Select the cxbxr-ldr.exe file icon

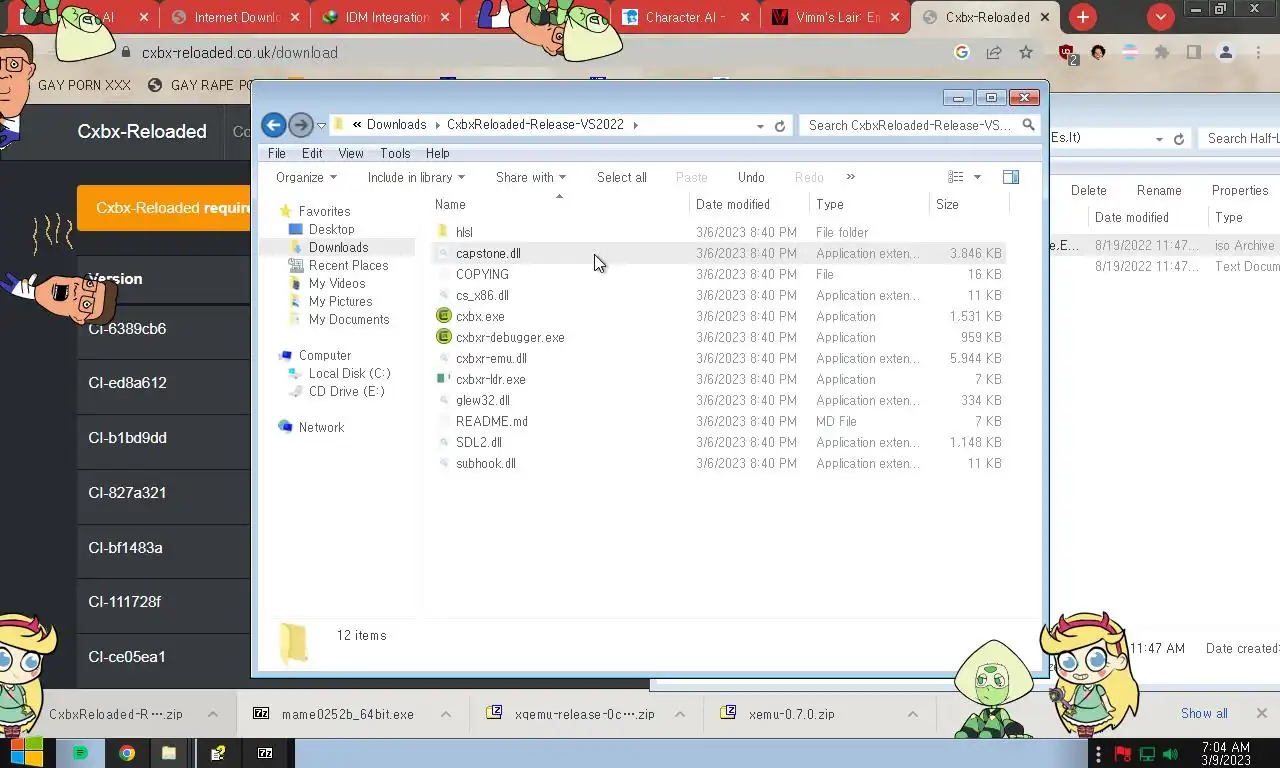pos(445,379)
